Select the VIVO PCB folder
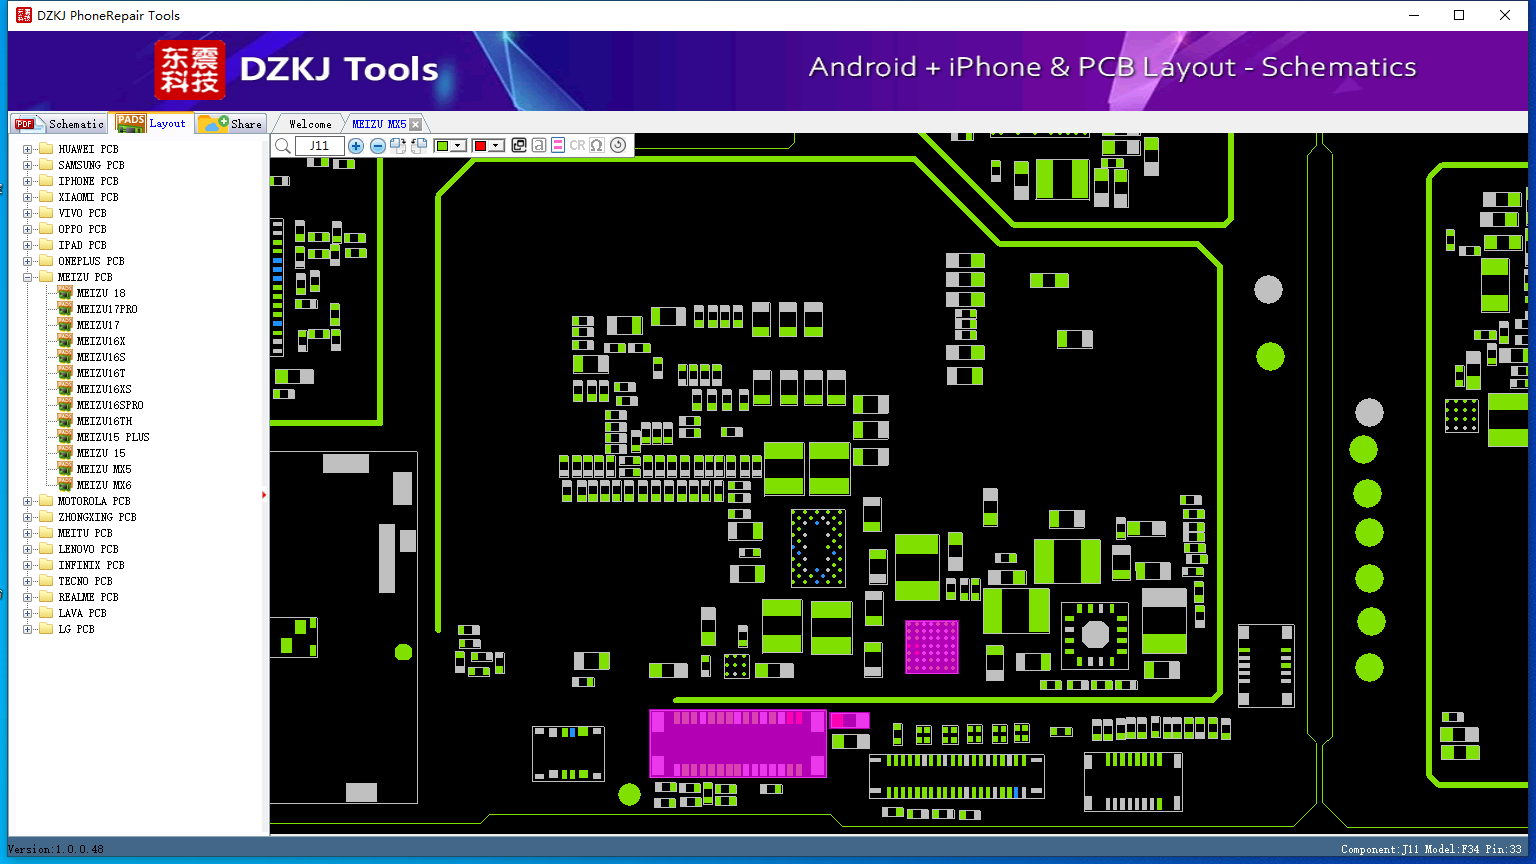This screenshot has width=1536, height=864. [82, 213]
